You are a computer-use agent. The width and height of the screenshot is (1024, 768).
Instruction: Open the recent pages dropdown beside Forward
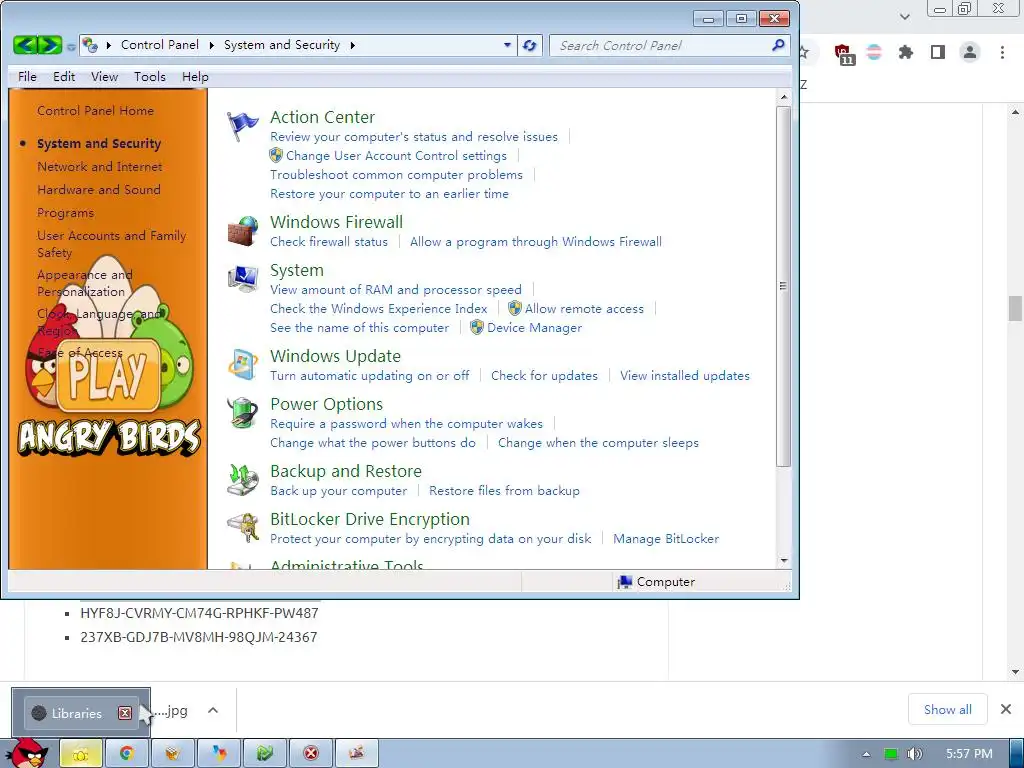(71, 47)
